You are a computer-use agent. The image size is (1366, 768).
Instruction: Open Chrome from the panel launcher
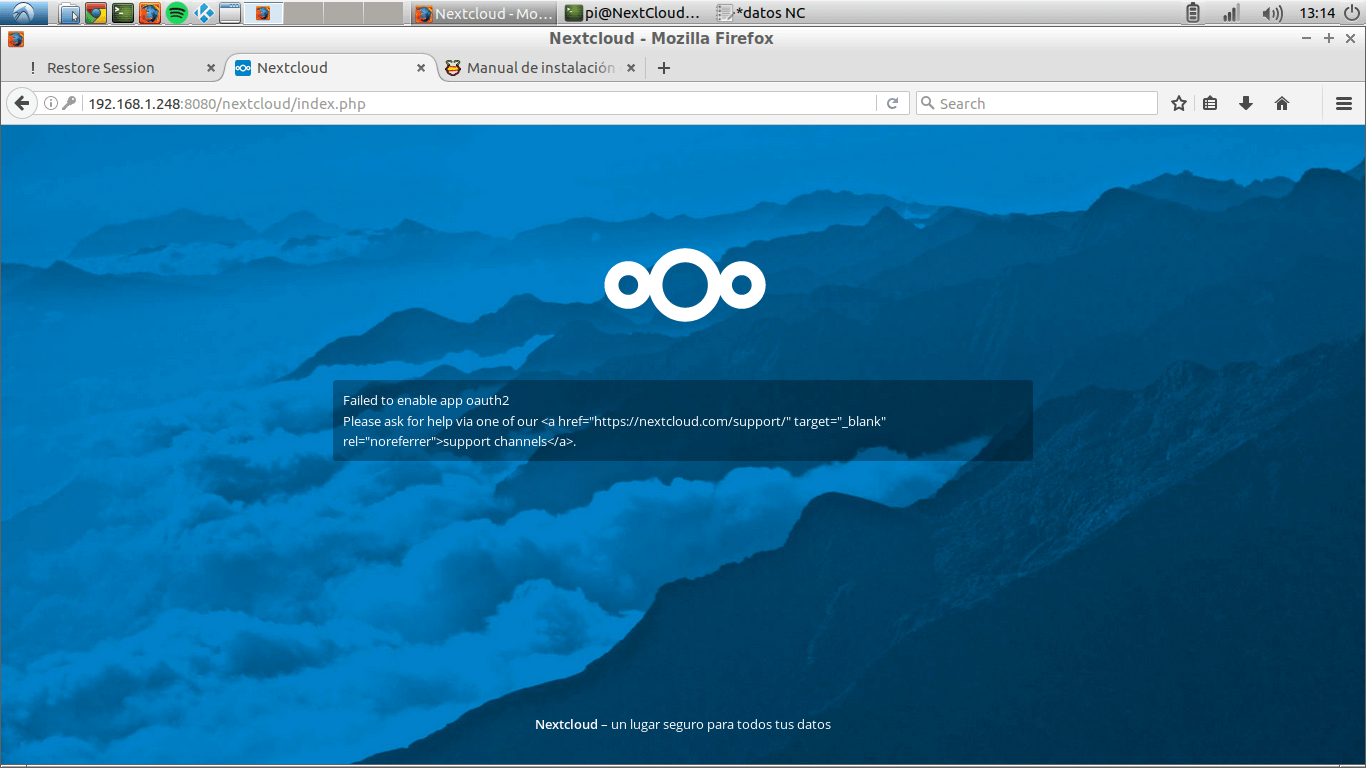point(96,13)
